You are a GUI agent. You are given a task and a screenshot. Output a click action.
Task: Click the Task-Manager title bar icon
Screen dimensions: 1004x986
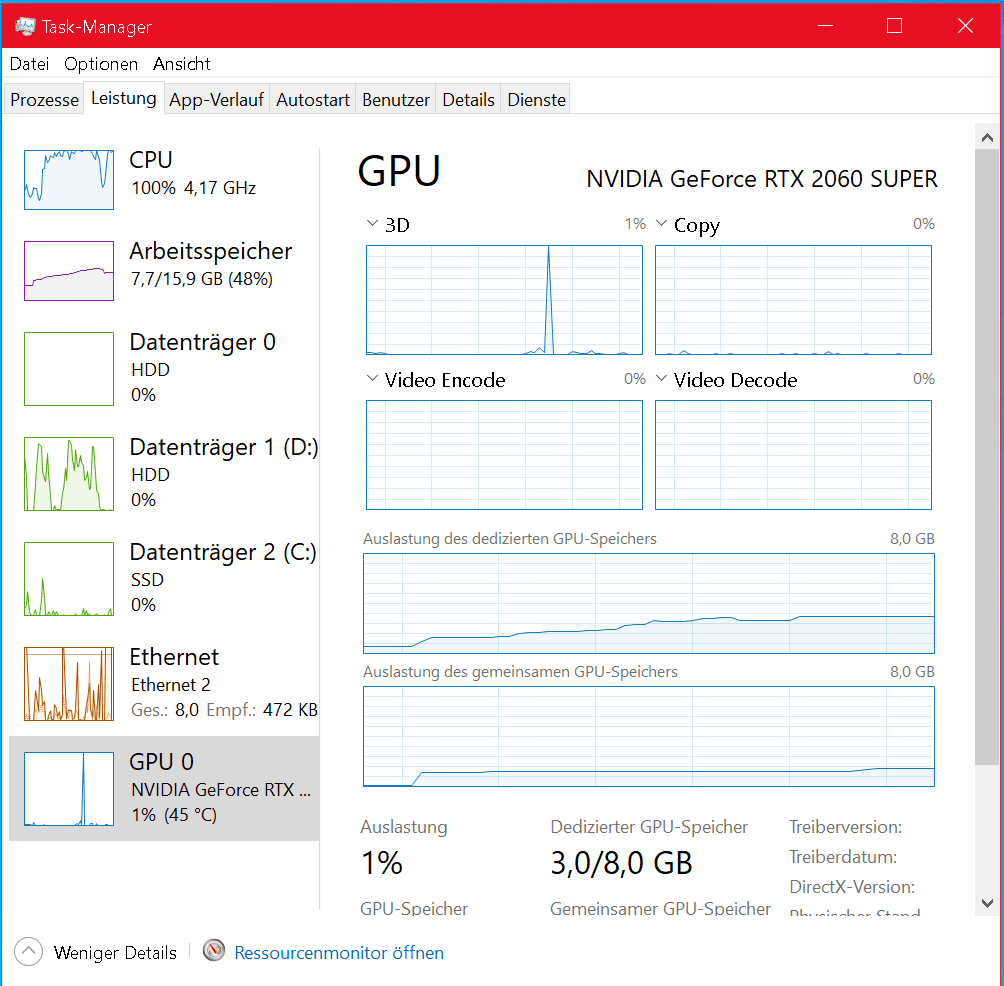point(25,26)
